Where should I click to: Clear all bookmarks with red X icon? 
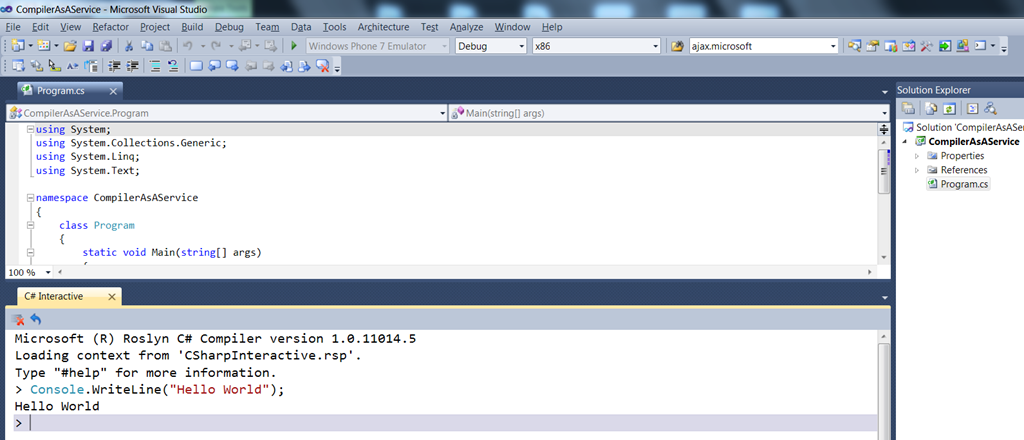pos(322,65)
